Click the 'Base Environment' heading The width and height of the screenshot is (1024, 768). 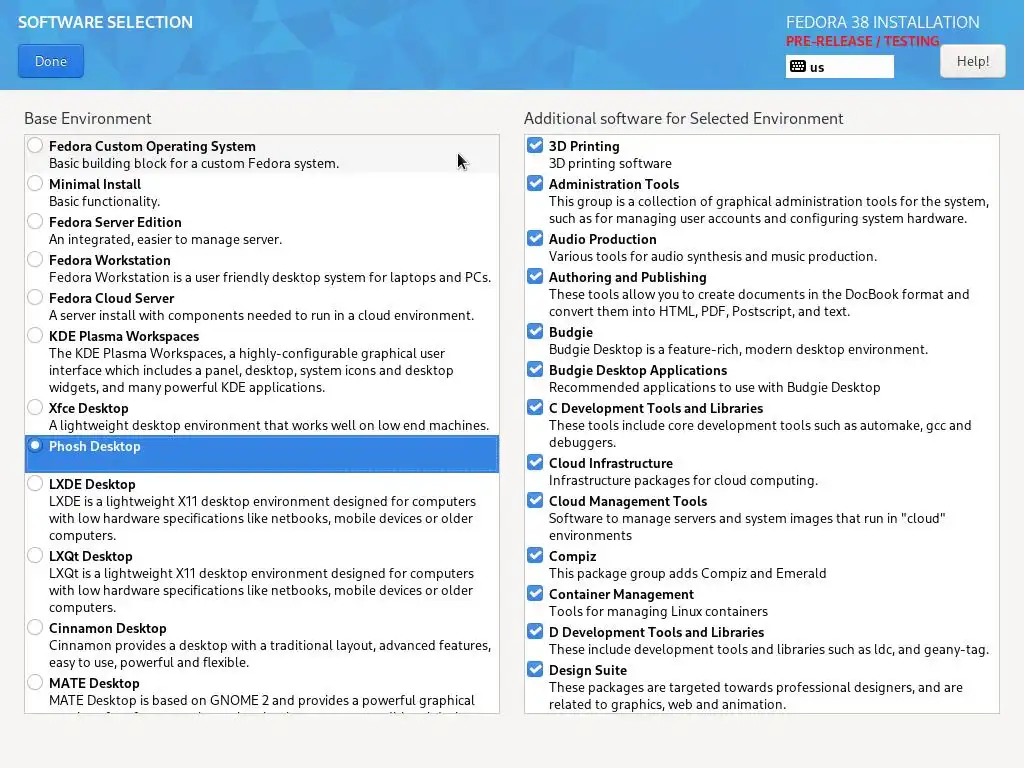[x=88, y=118]
